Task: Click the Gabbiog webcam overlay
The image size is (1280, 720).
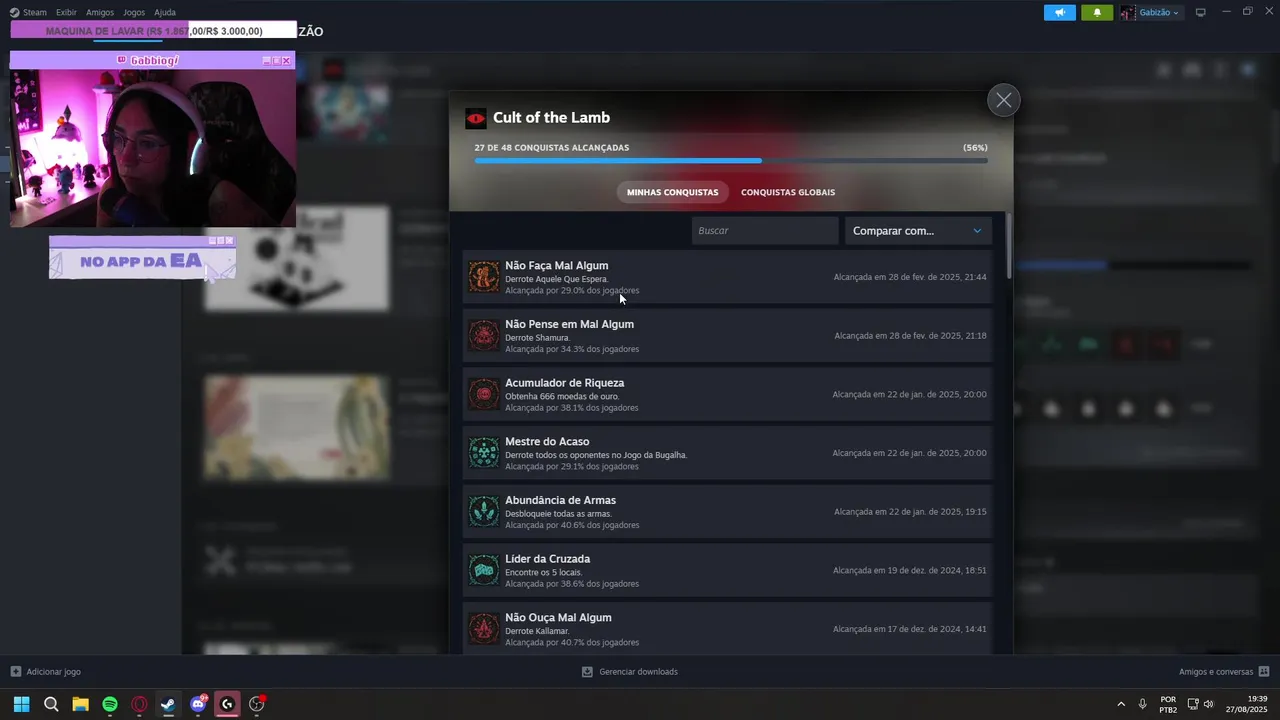Action: pos(153,140)
